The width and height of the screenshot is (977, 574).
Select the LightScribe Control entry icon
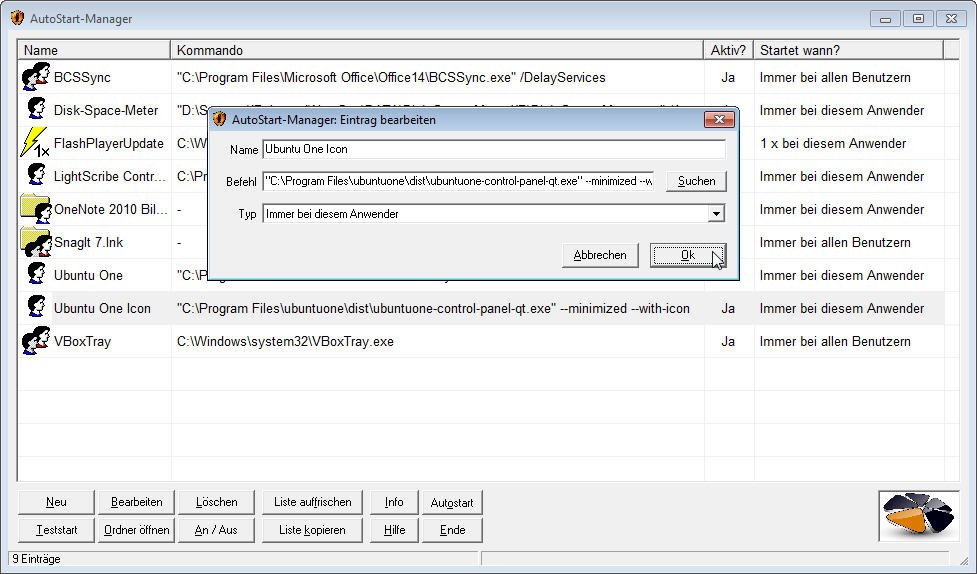pyautogui.click(x=36, y=176)
